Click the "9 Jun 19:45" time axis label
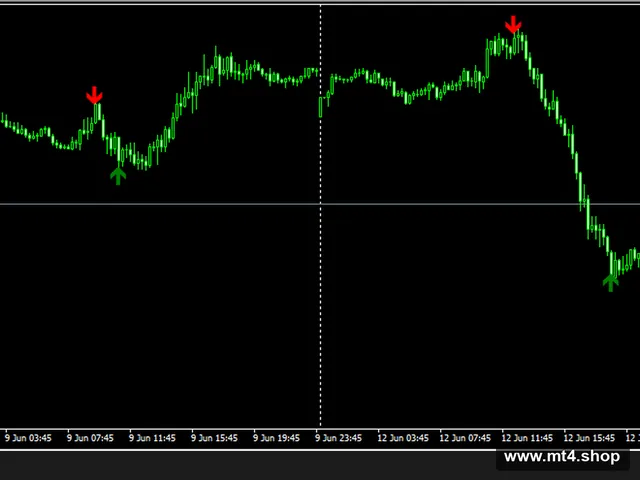The width and height of the screenshot is (640, 480). coord(276,438)
